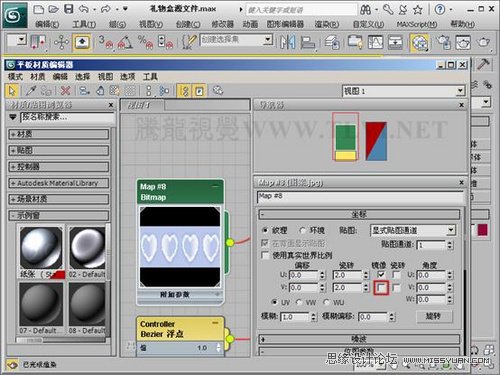This screenshot has height=375, width=500.
Task: Open help with the question mark icon
Action: [440, 10]
